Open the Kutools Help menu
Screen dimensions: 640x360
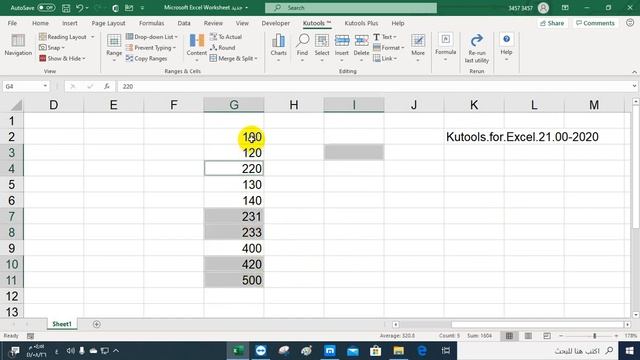506,47
